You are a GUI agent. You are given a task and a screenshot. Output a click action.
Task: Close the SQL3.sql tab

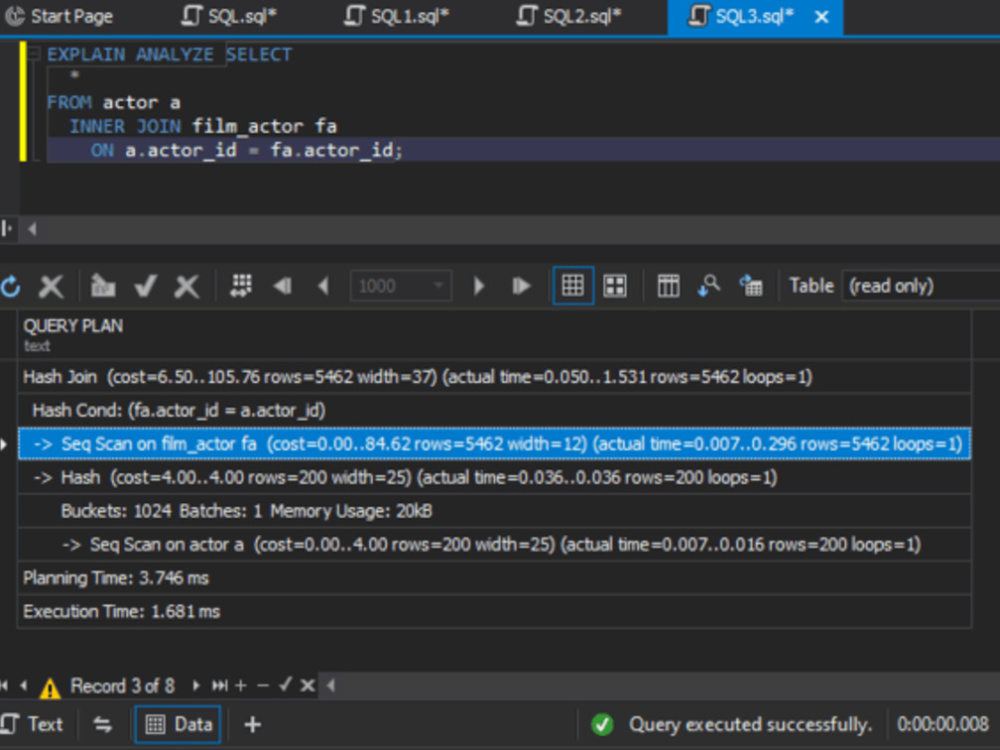[821, 17]
